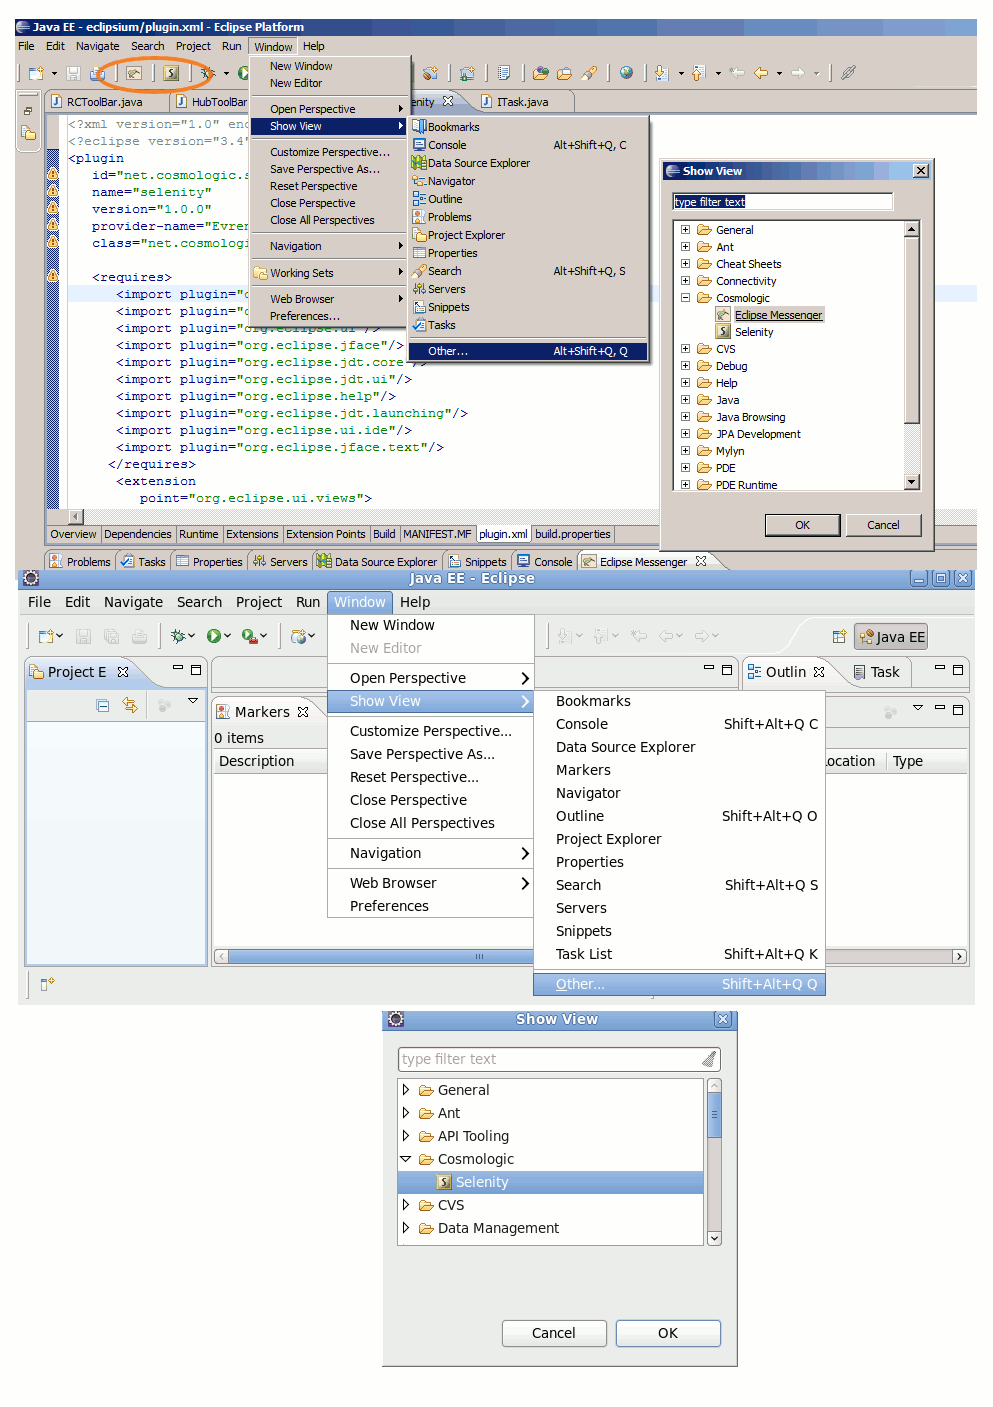Open the MANIFEST.MF tab of plugin.xml editor
The width and height of the screenshot is (993, 1407).
point(437,534)
